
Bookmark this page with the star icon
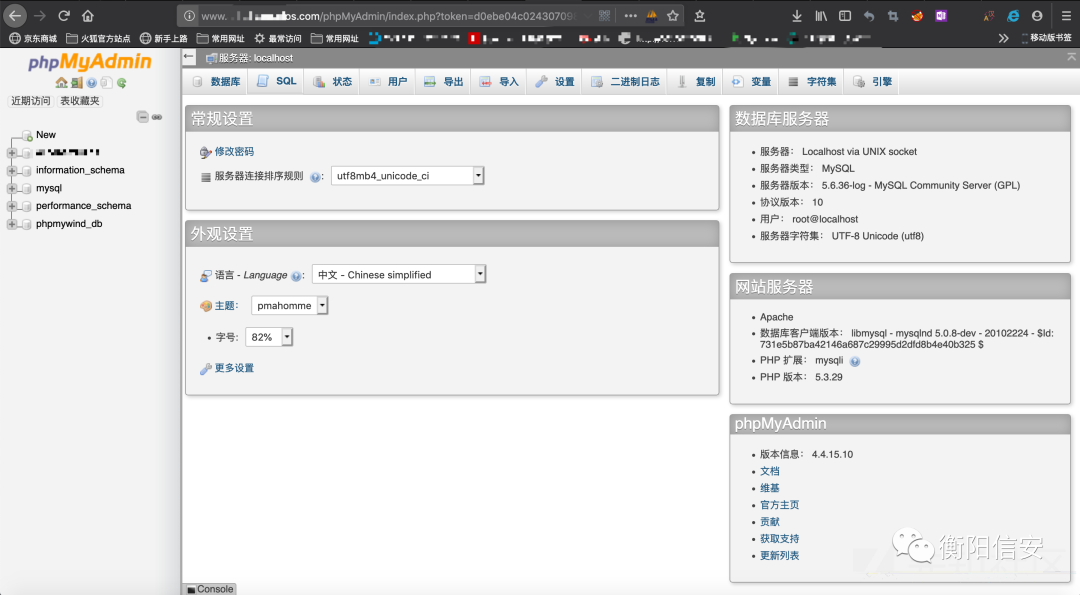[x=673, y=15]
